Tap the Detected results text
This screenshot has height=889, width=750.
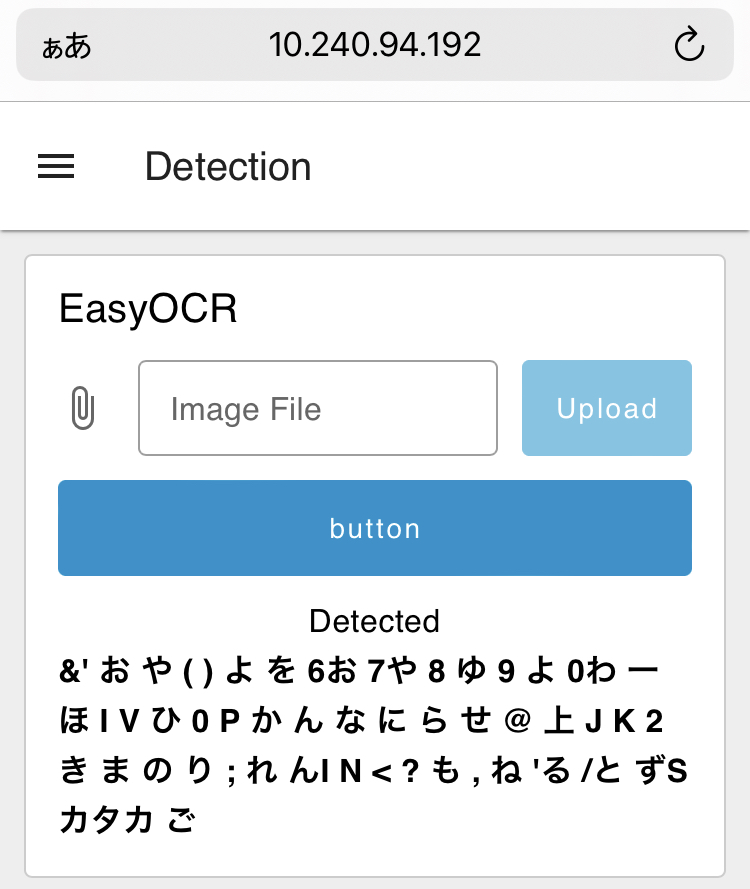point(375,621)
